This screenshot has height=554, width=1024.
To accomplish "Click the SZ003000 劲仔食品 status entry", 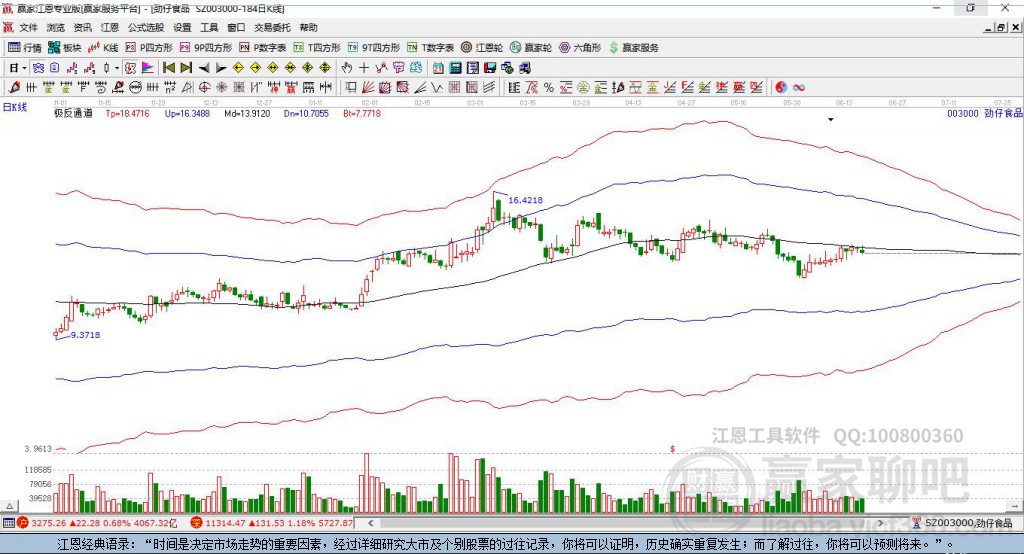I will point(962,523).
